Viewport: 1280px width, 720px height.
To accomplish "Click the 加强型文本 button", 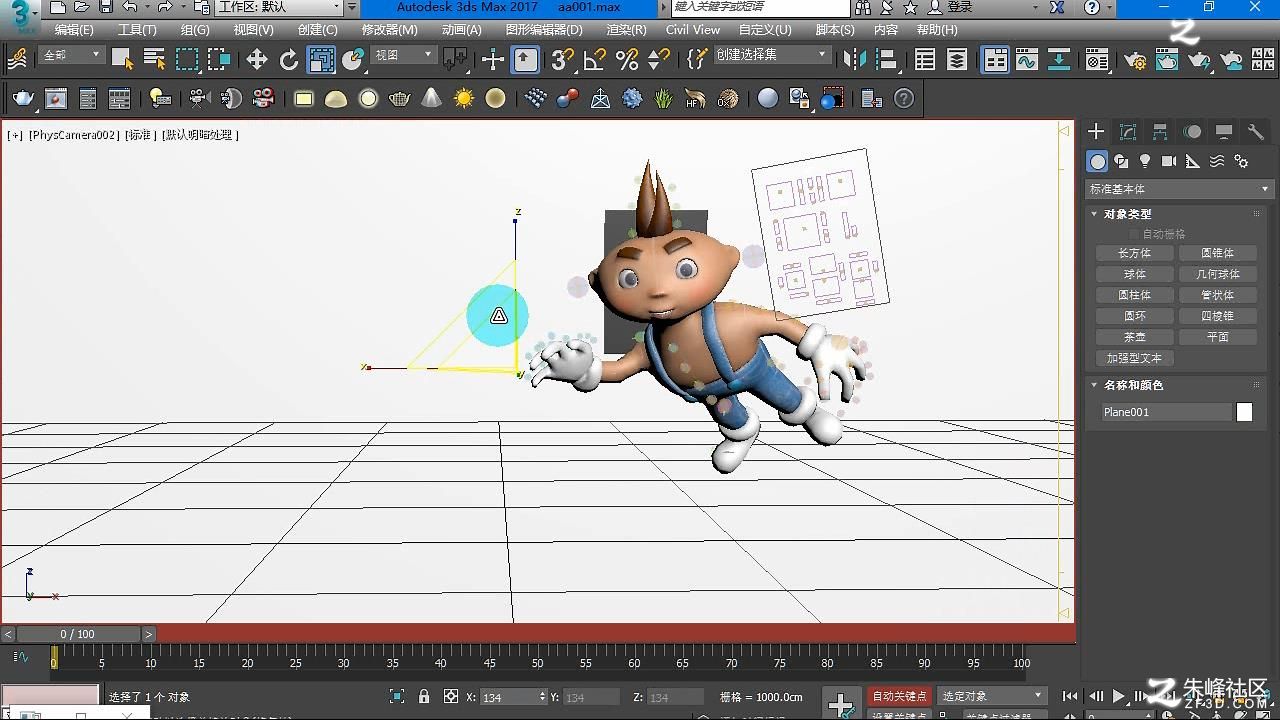I will pos(1134,358).
